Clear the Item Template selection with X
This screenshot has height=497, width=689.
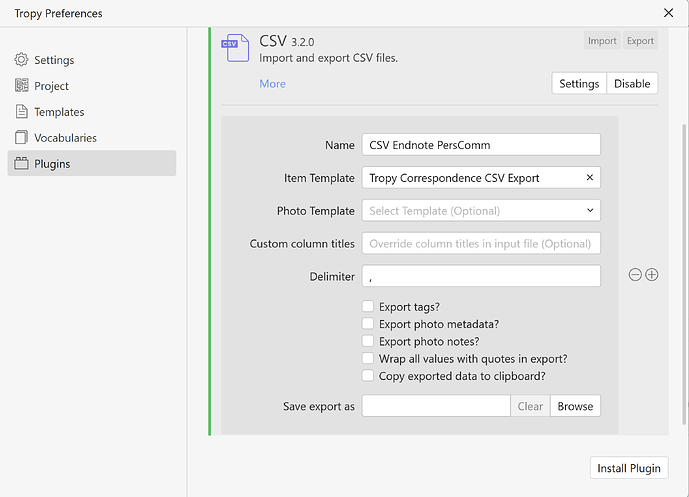(x=590, y=177)
